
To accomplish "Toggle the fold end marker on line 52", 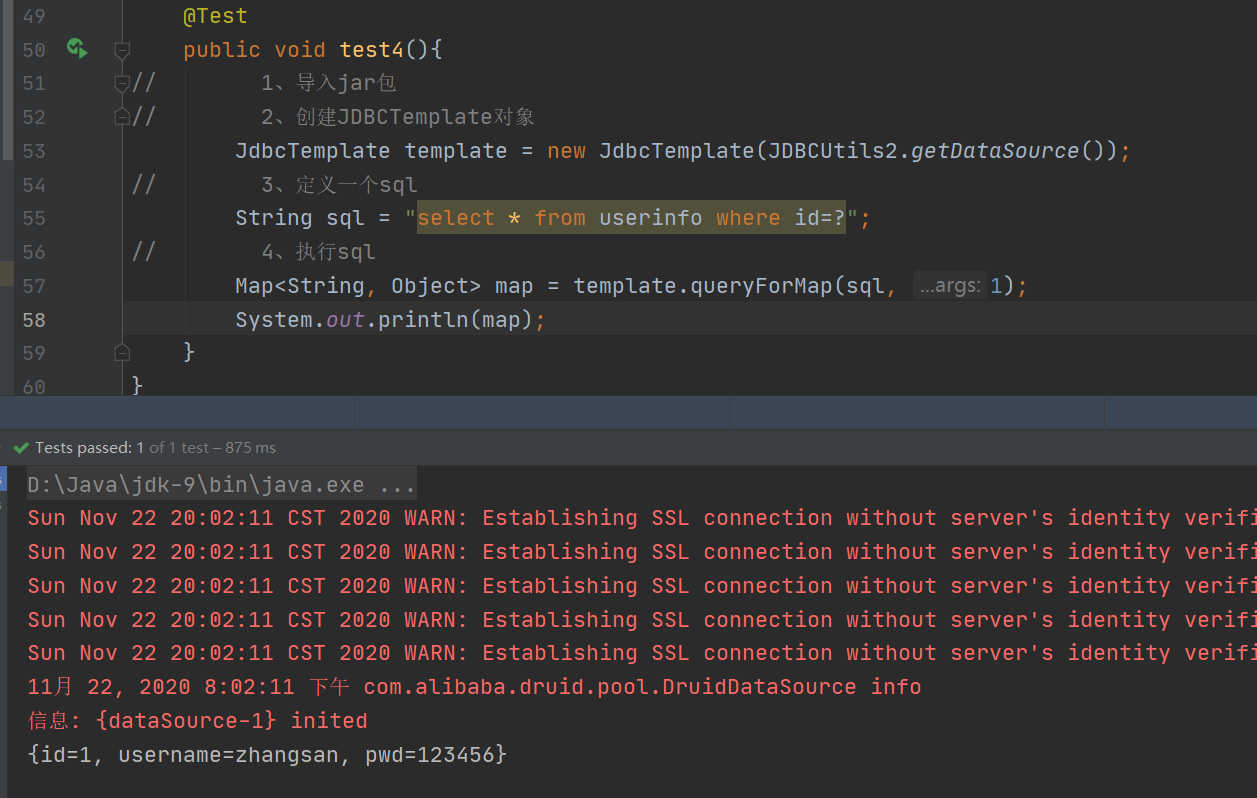I will click(122, 116).
